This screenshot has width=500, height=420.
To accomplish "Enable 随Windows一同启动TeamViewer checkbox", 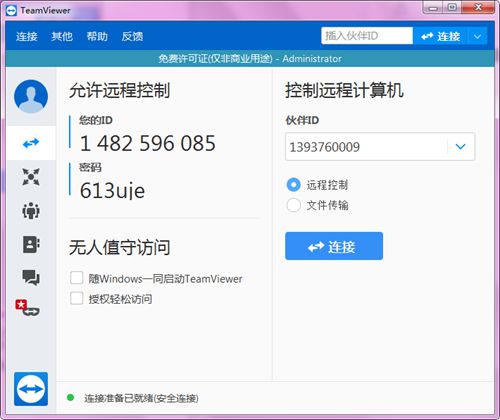I will coord(77,278).
